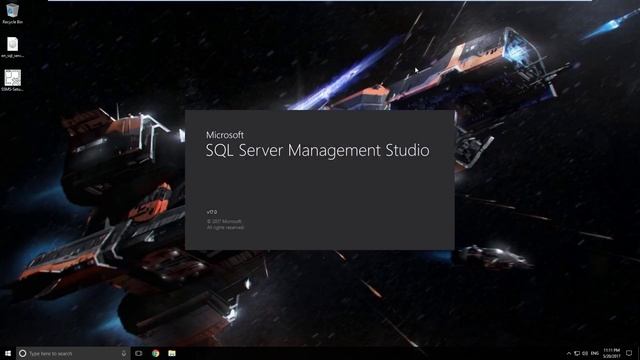Click the Microsoft label on the splash screen

225,135
